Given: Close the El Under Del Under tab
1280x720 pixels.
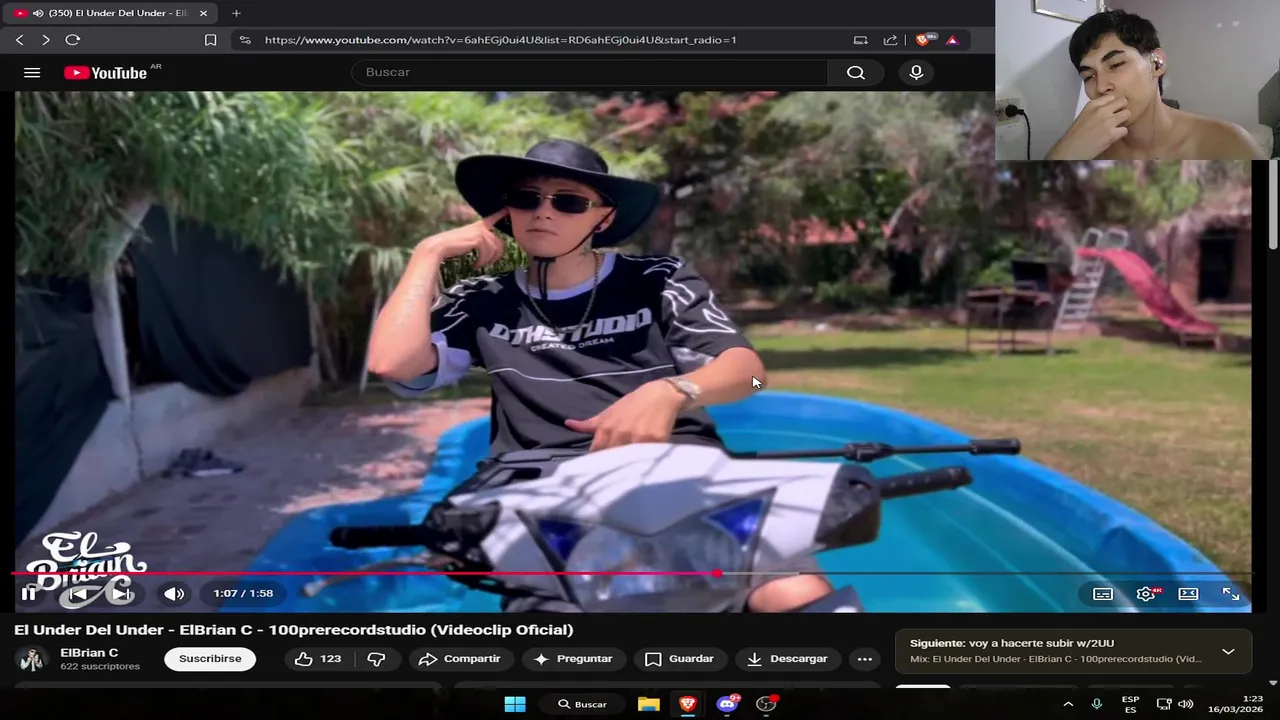Looking at the screenshot, I should 203,13.
